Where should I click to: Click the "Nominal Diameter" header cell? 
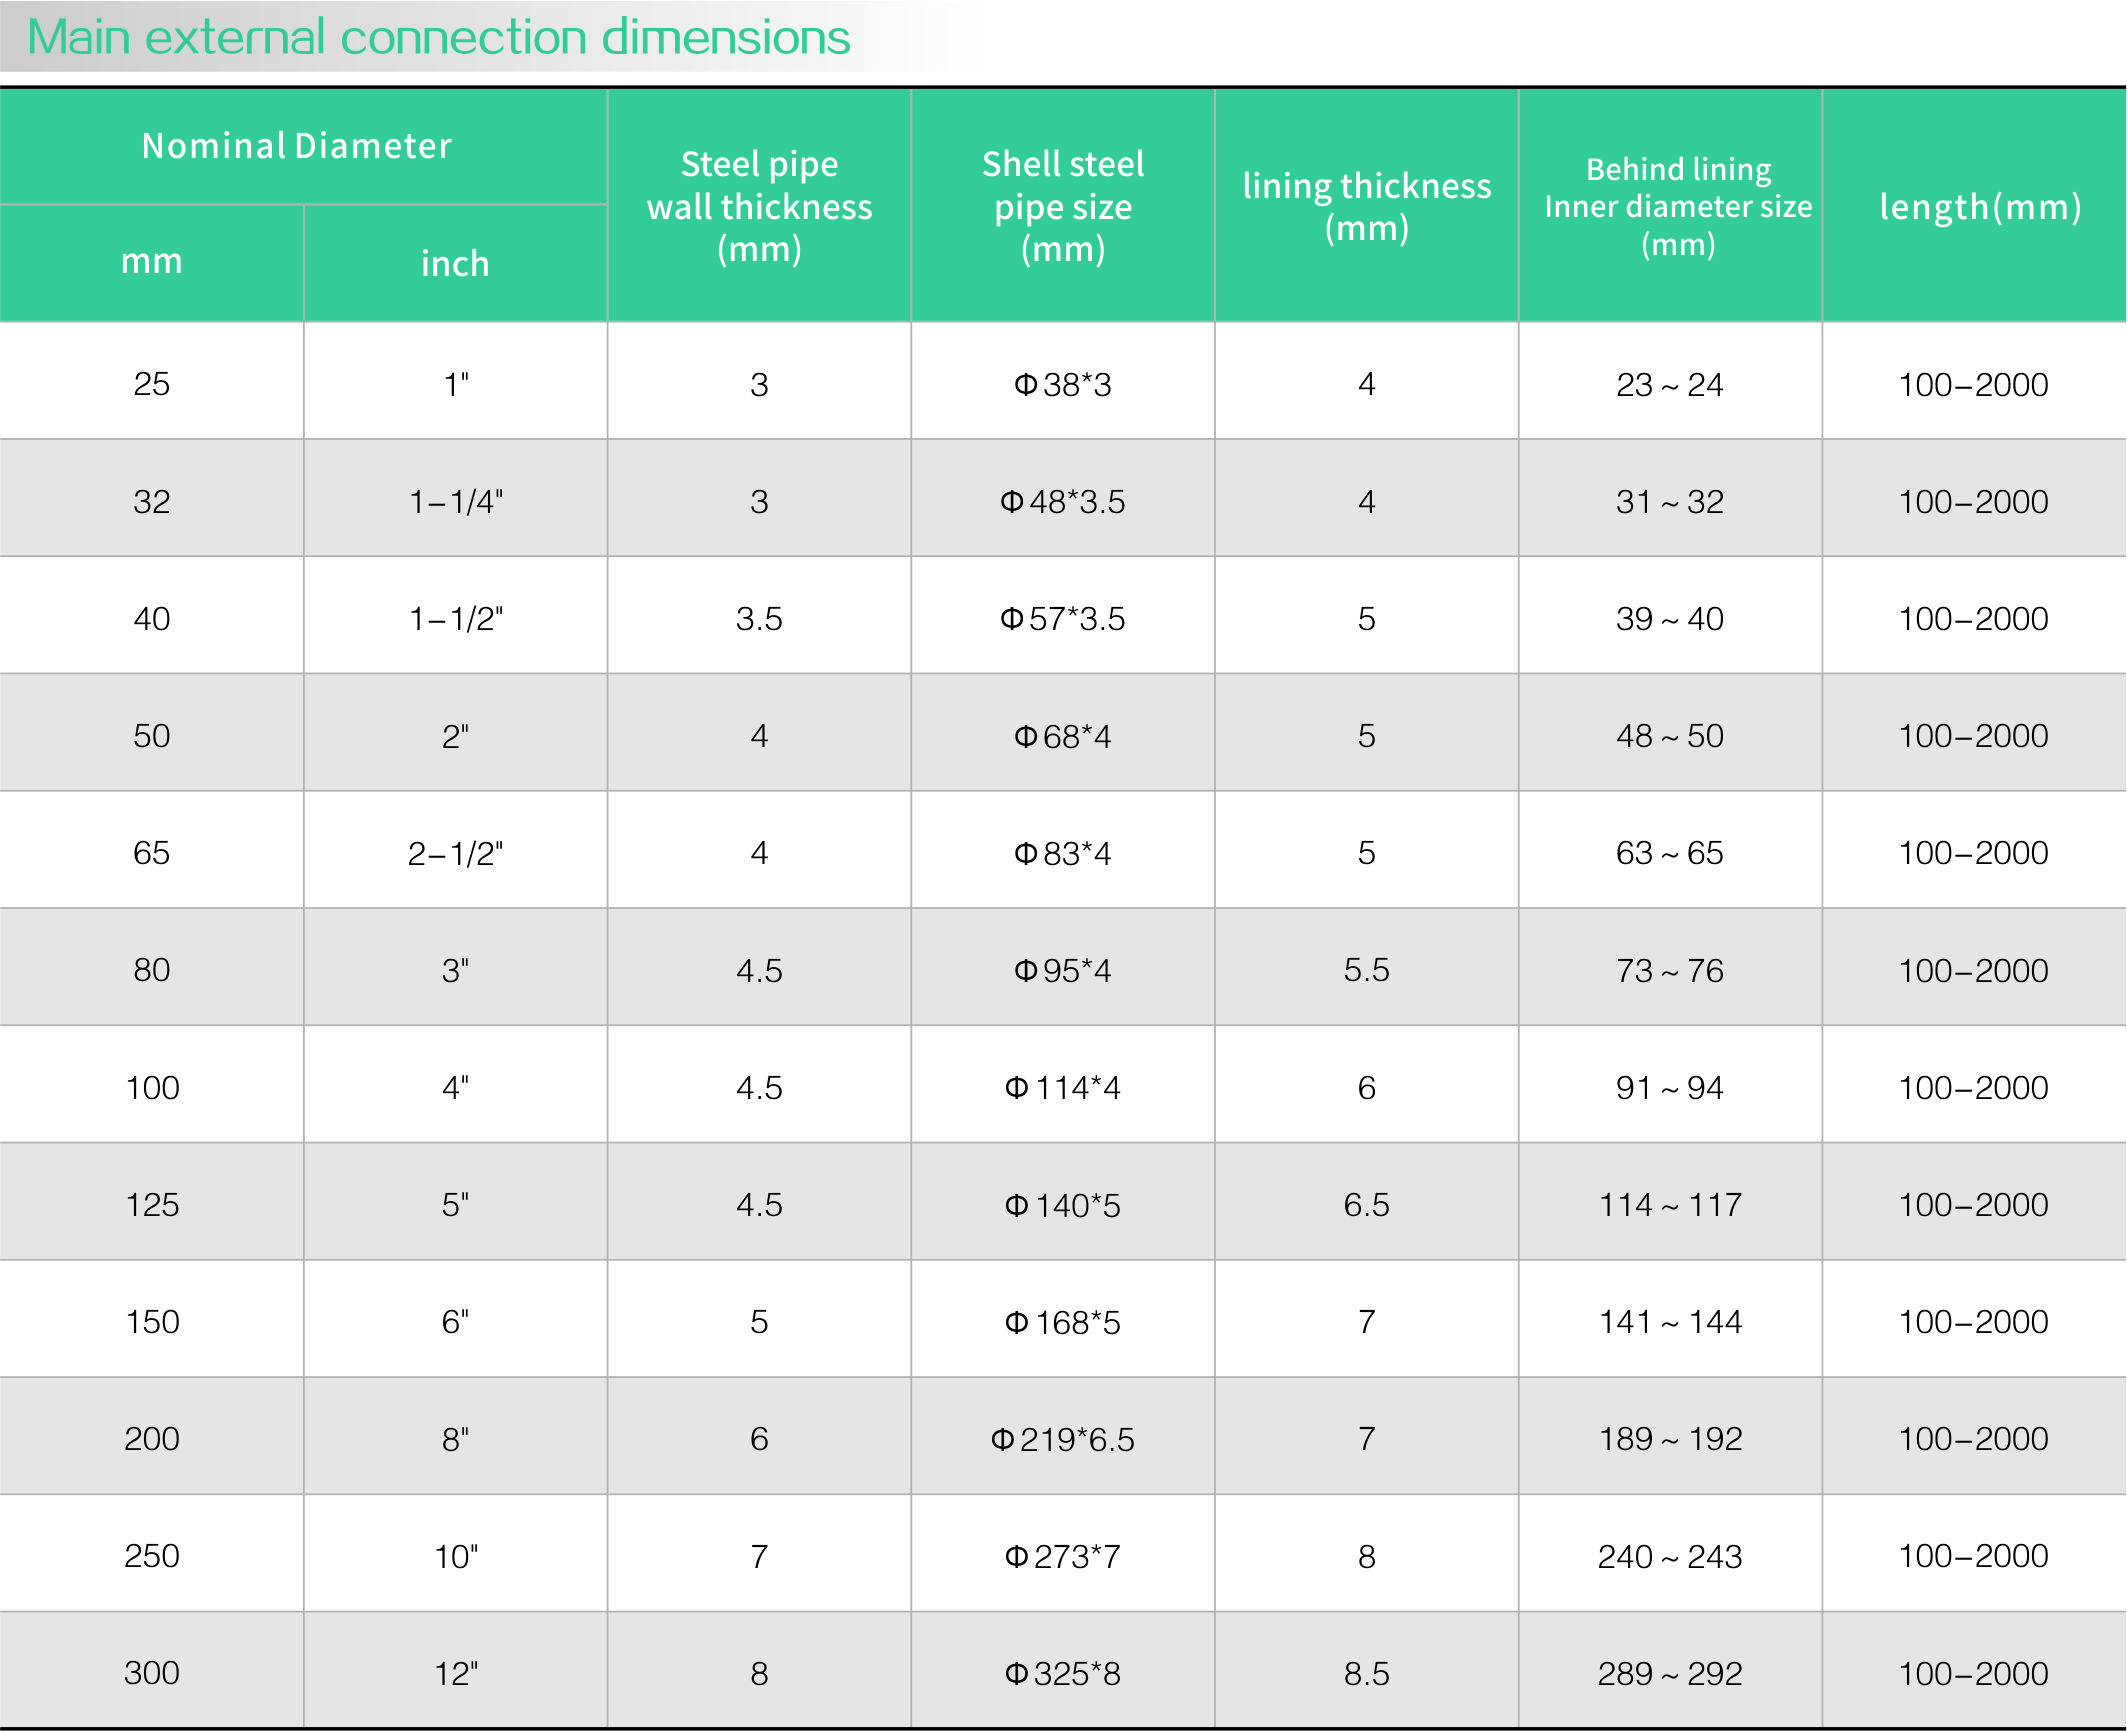pos(297,146)
